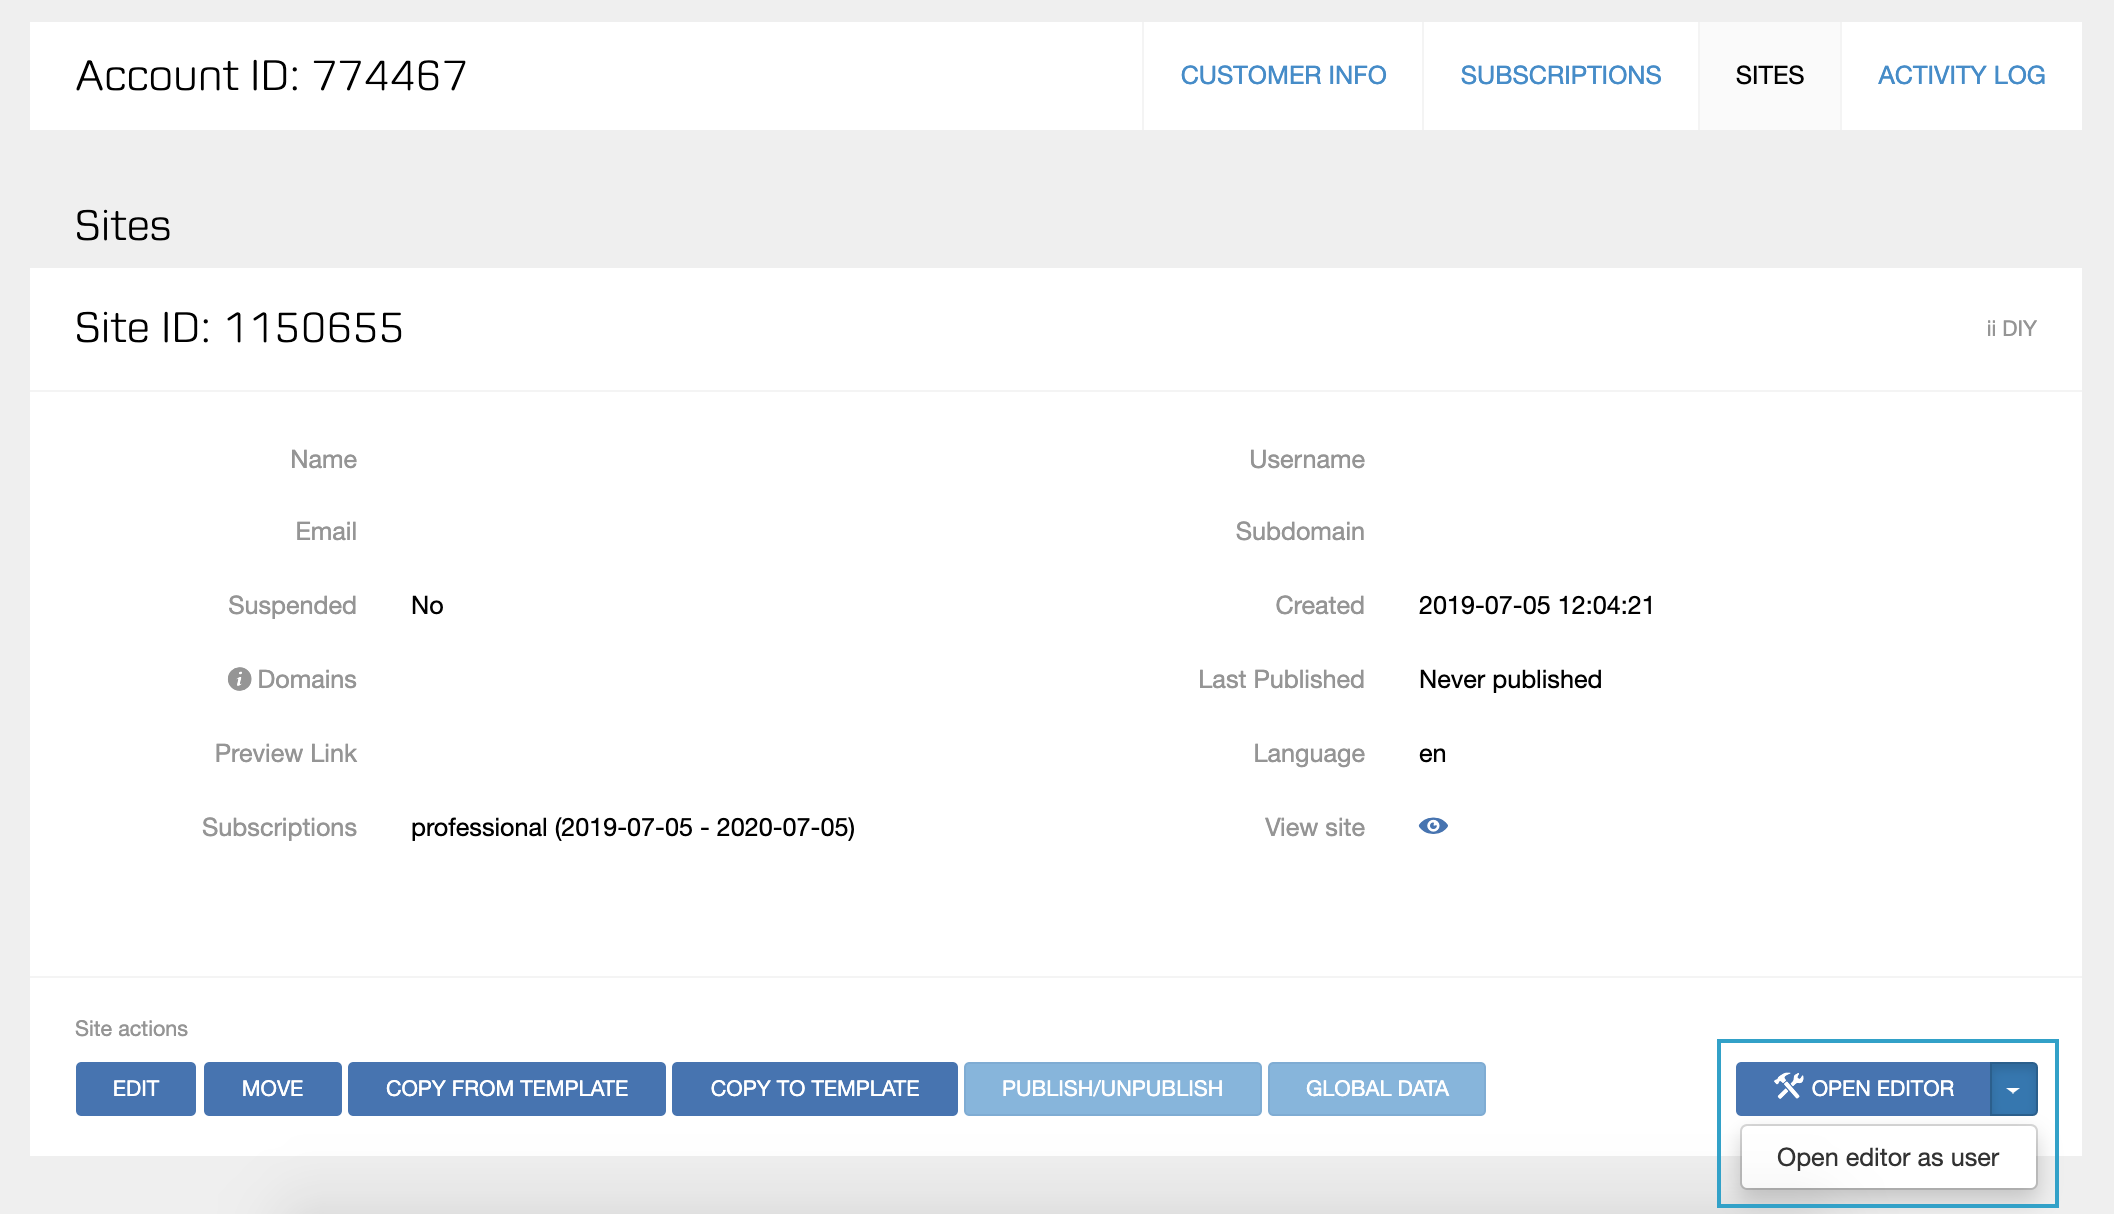Select Open editor as user option
Image resolution: width=2114 pixels, height=1214 pixels.
(x=1888, y=1157)
